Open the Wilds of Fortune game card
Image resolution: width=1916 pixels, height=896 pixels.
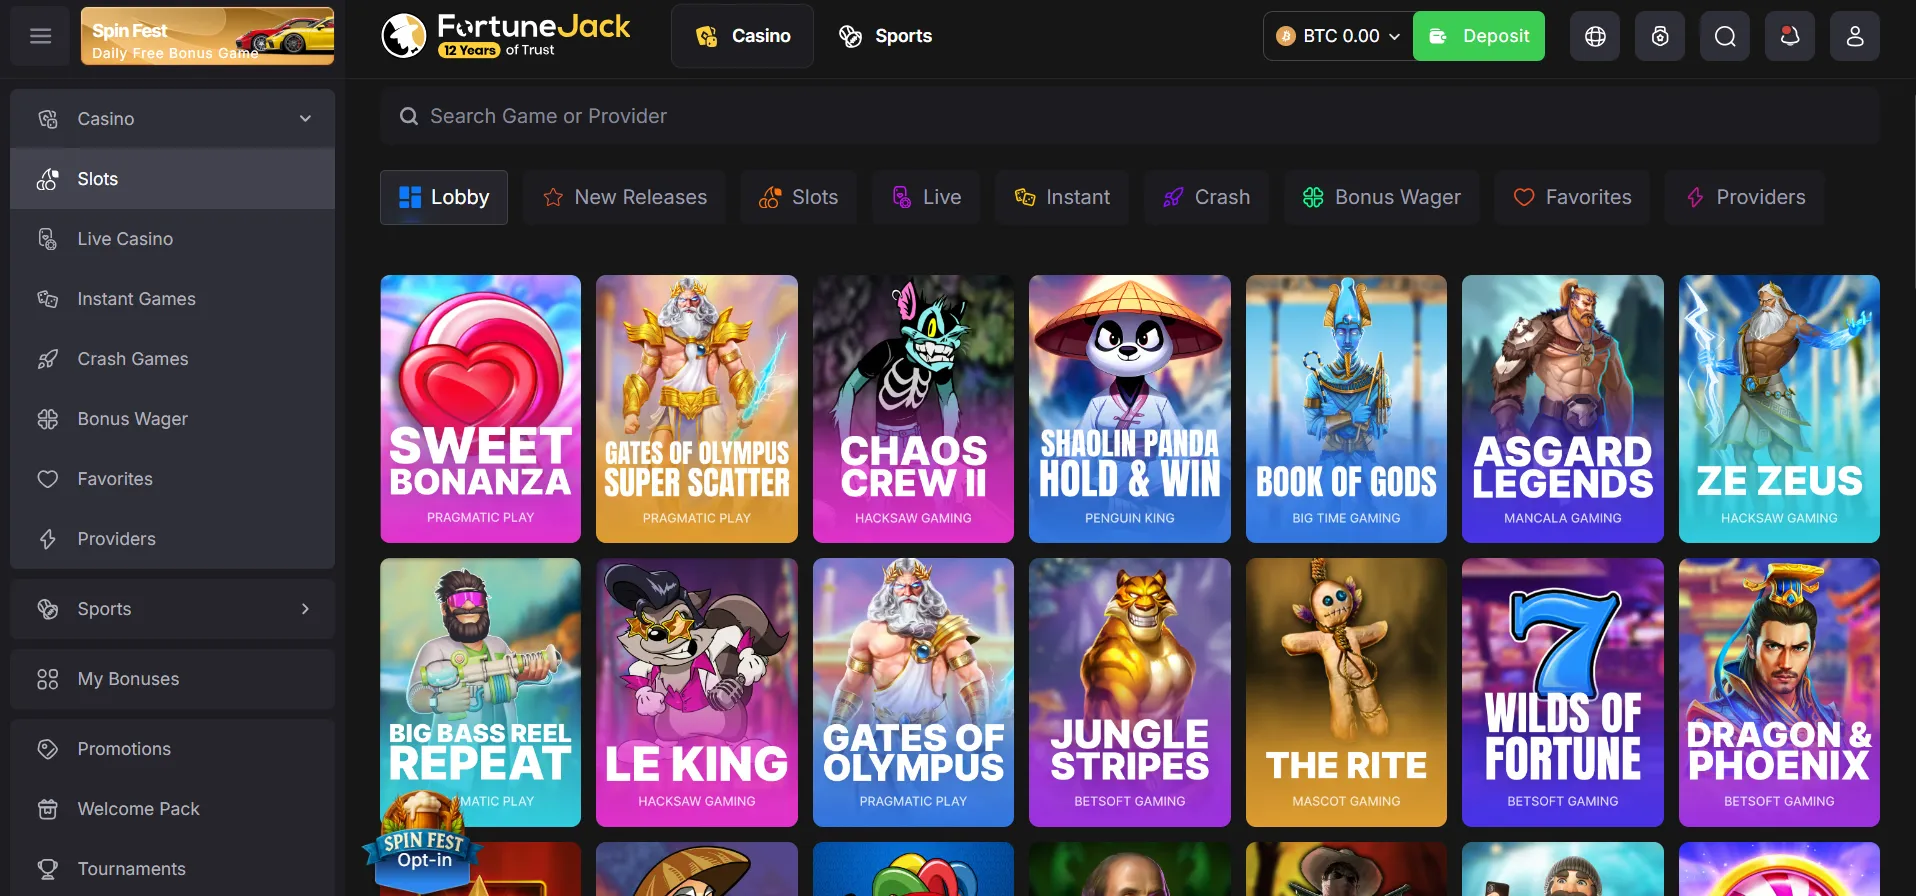click(1563, 692)
